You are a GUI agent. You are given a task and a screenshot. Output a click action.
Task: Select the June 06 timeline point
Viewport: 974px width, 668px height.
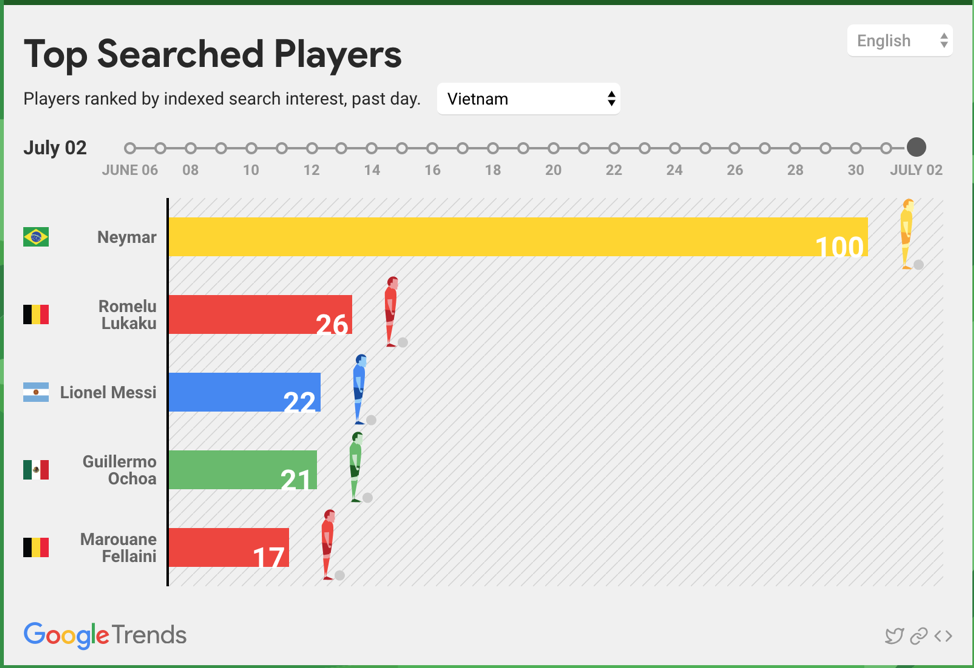click(130, 148)
